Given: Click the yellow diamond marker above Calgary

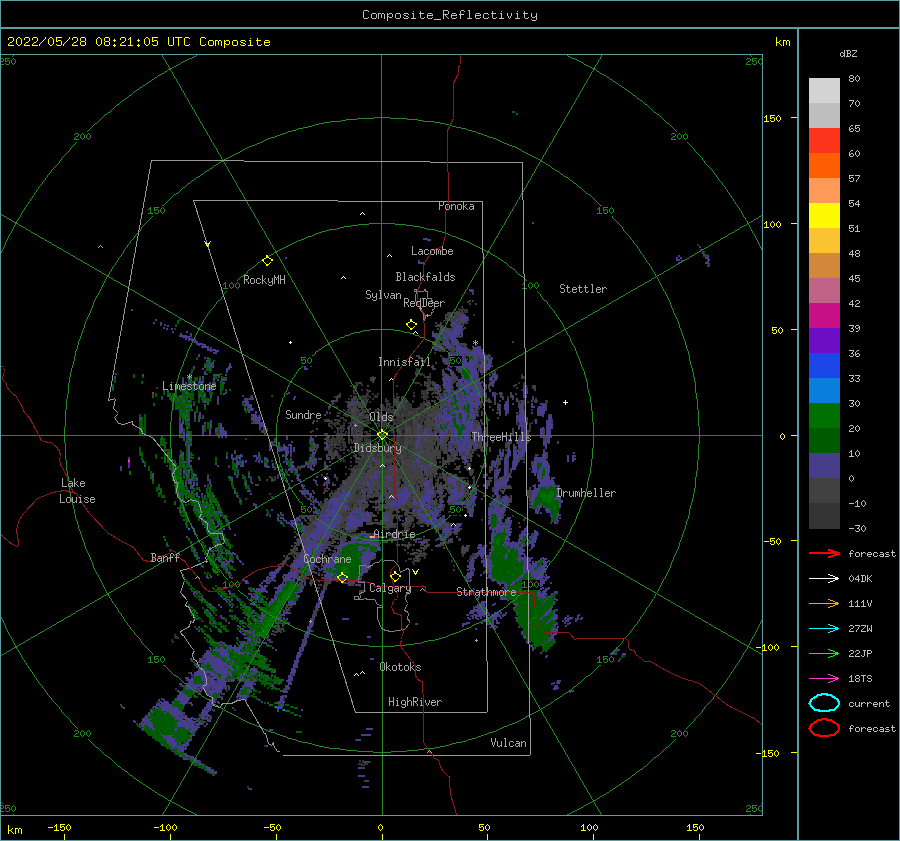Looking at the screenshot, I should pos(395,576).
